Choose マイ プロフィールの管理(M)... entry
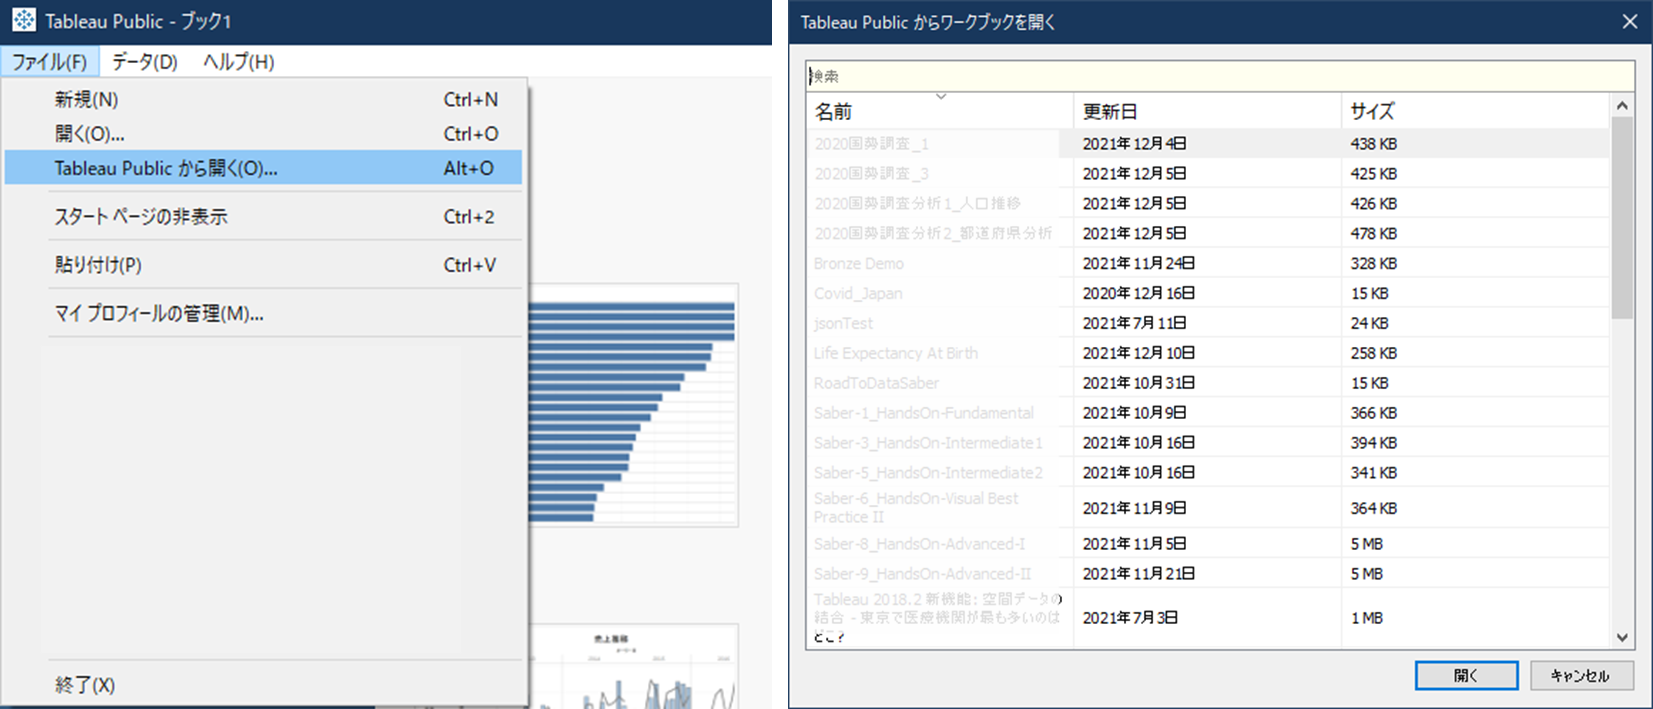 264,314
